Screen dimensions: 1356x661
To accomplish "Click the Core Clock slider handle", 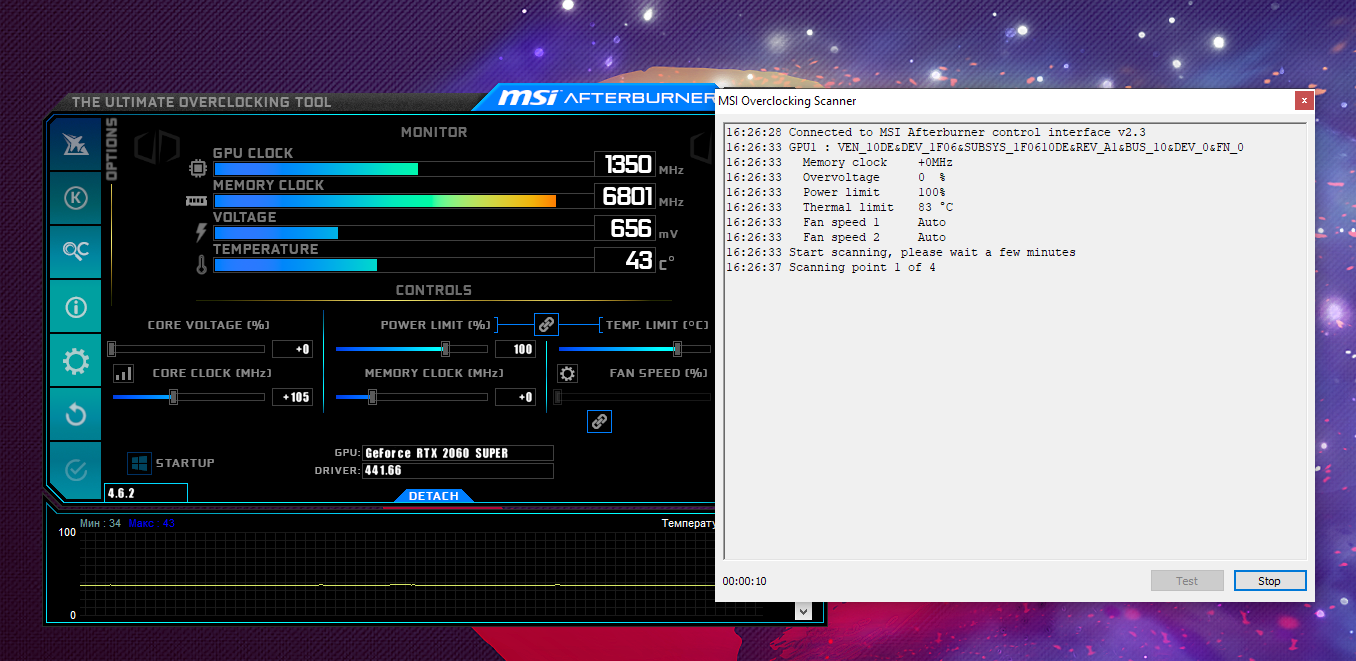I will click(173, 397).
